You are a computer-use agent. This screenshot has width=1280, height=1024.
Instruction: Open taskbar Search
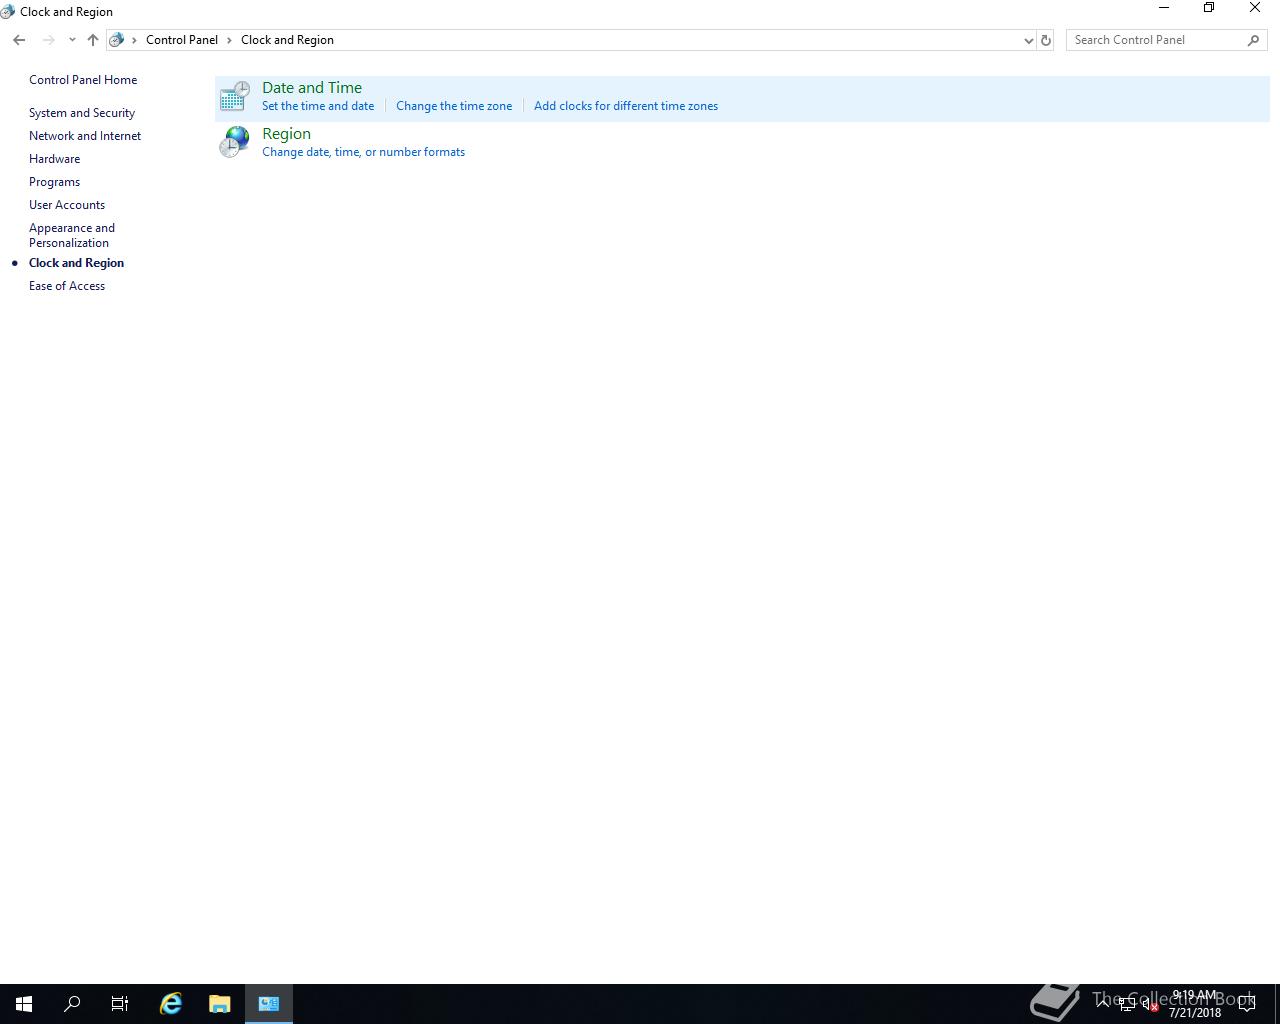(x=72, y=1004)
